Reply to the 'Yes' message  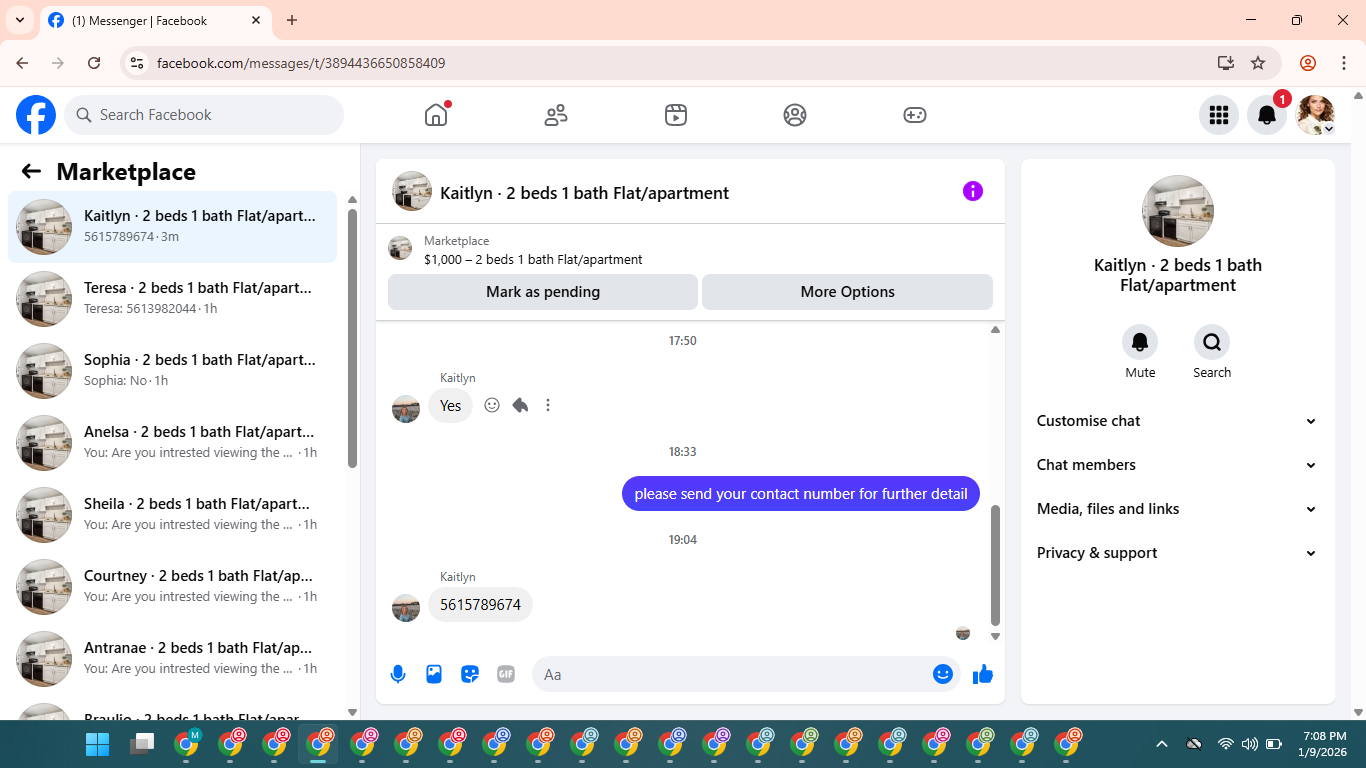pos(520,405)
